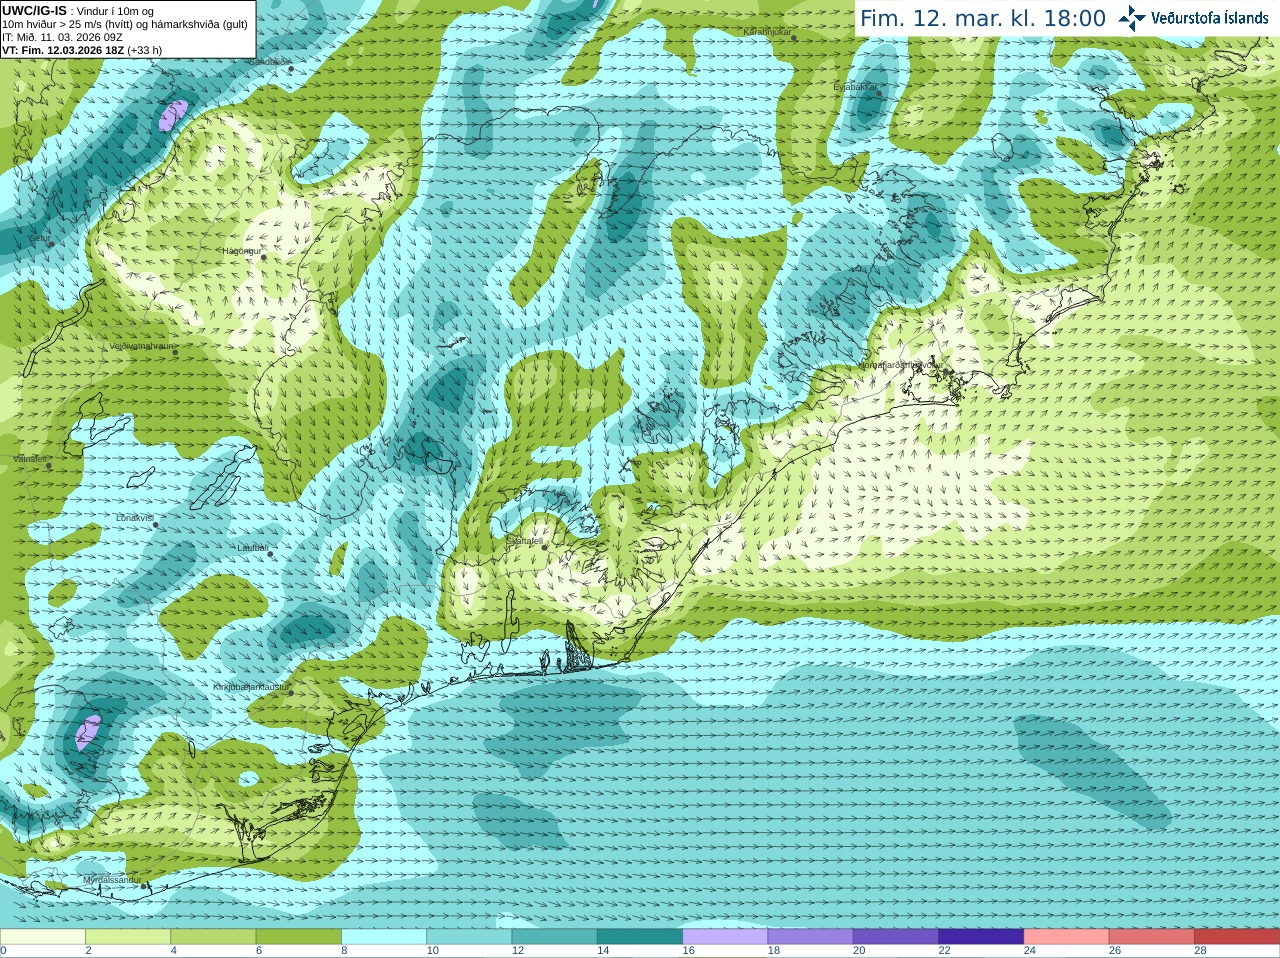Click the 22–24 m/s dark indigo legend swatch

click(981, 937)
